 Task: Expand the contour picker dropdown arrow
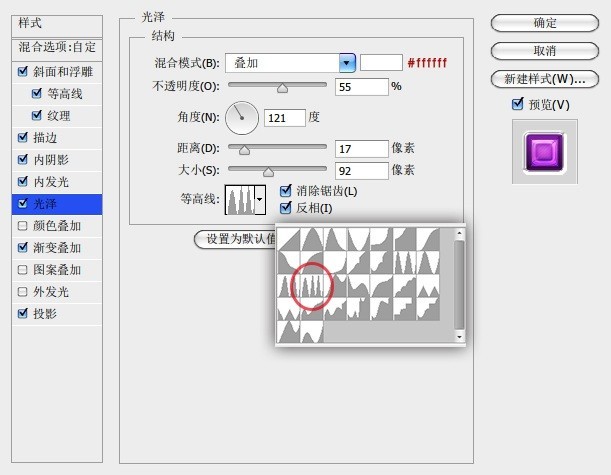click(260, 200)
